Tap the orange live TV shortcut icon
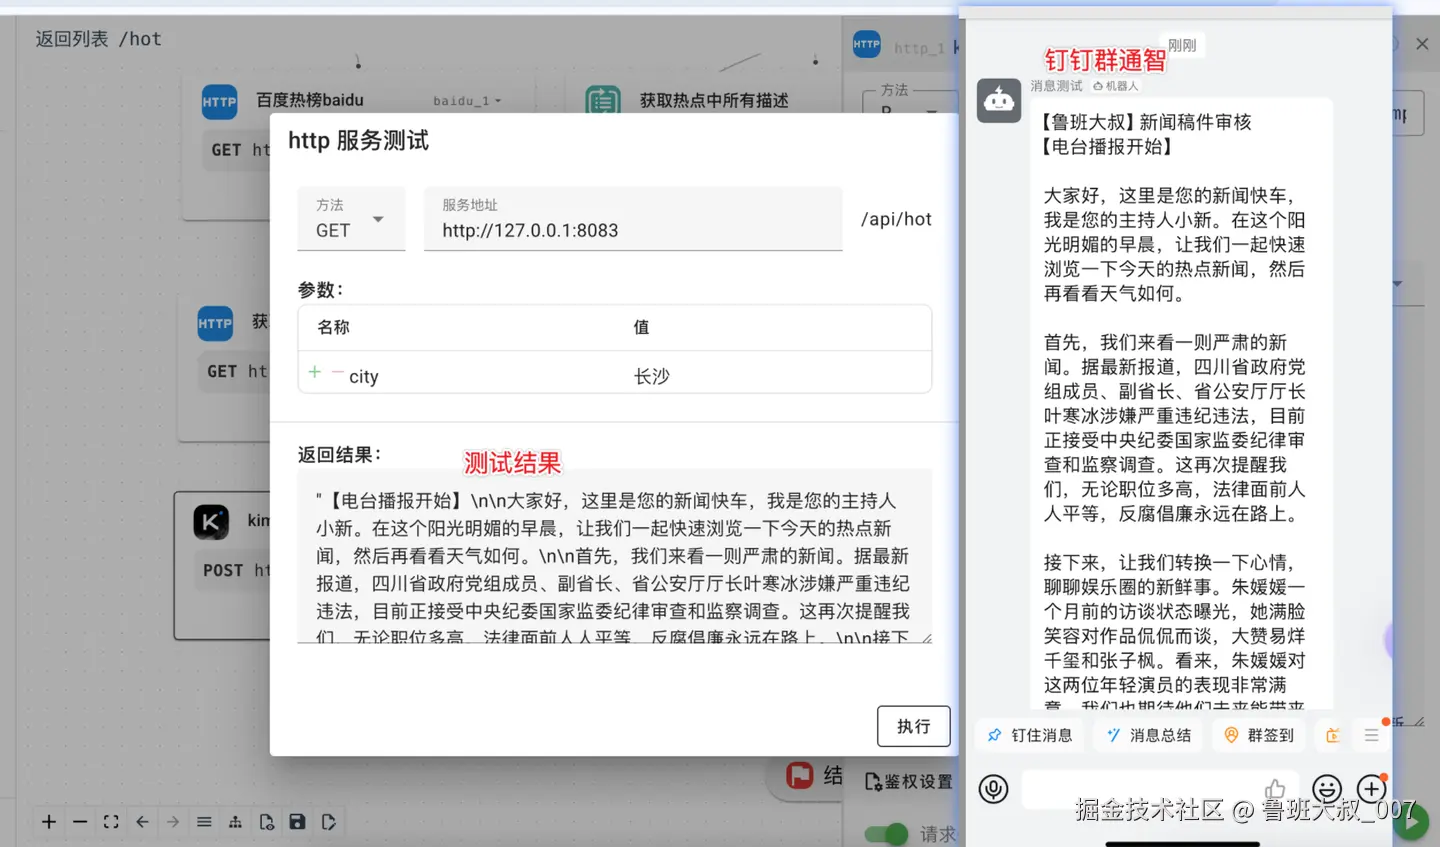 pos(1333,735)
